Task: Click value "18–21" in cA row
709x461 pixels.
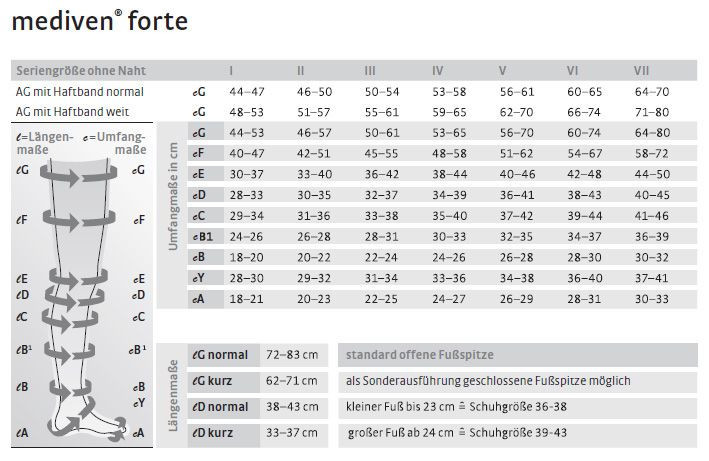Action: coord(246,299)
